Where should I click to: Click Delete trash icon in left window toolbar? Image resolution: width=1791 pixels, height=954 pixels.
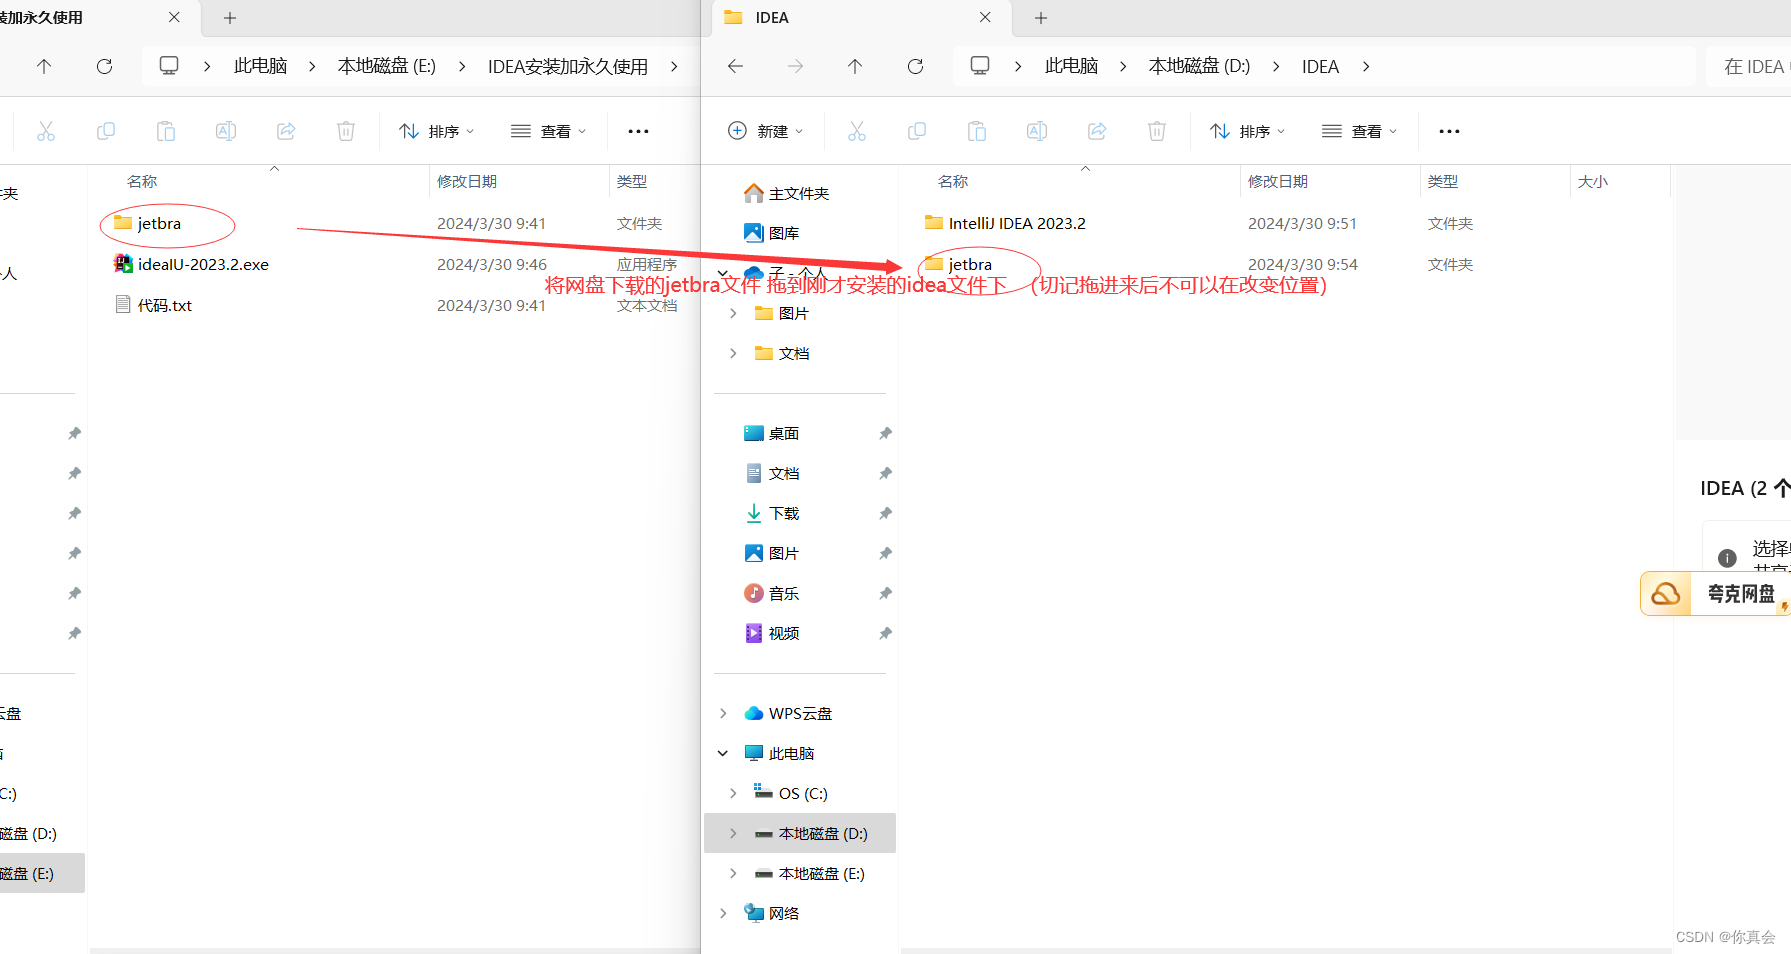coord(346,131)
